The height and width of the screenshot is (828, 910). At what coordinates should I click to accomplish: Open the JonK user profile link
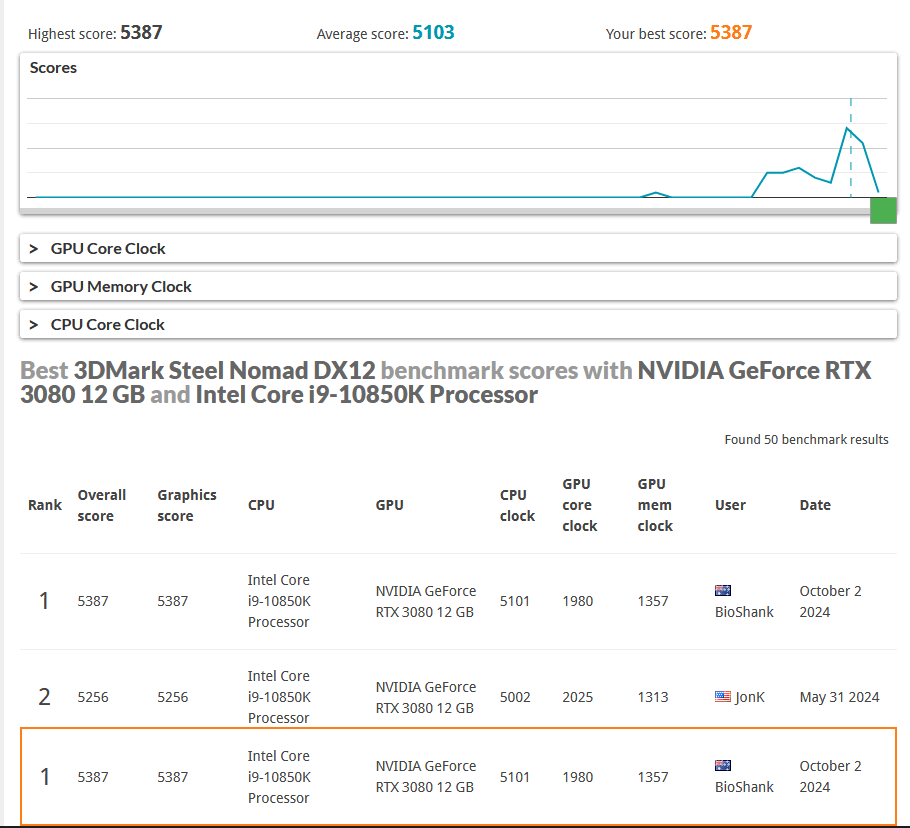(x=750, y=697)
